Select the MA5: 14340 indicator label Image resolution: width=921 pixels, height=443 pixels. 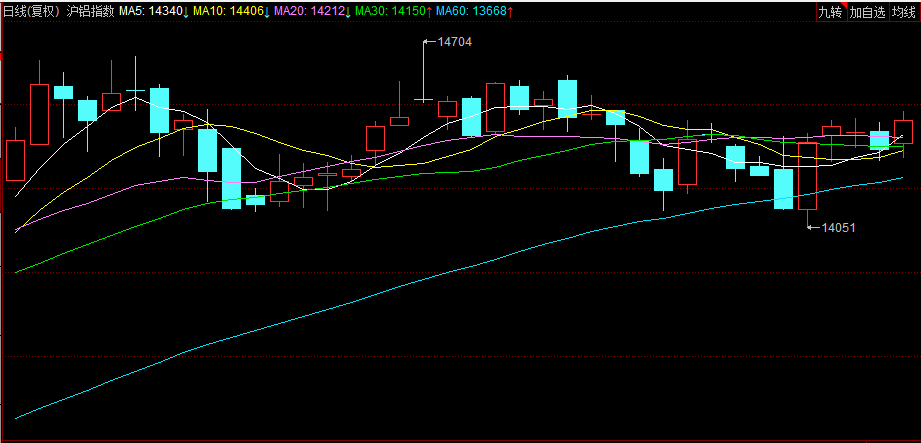coord(153,11)
